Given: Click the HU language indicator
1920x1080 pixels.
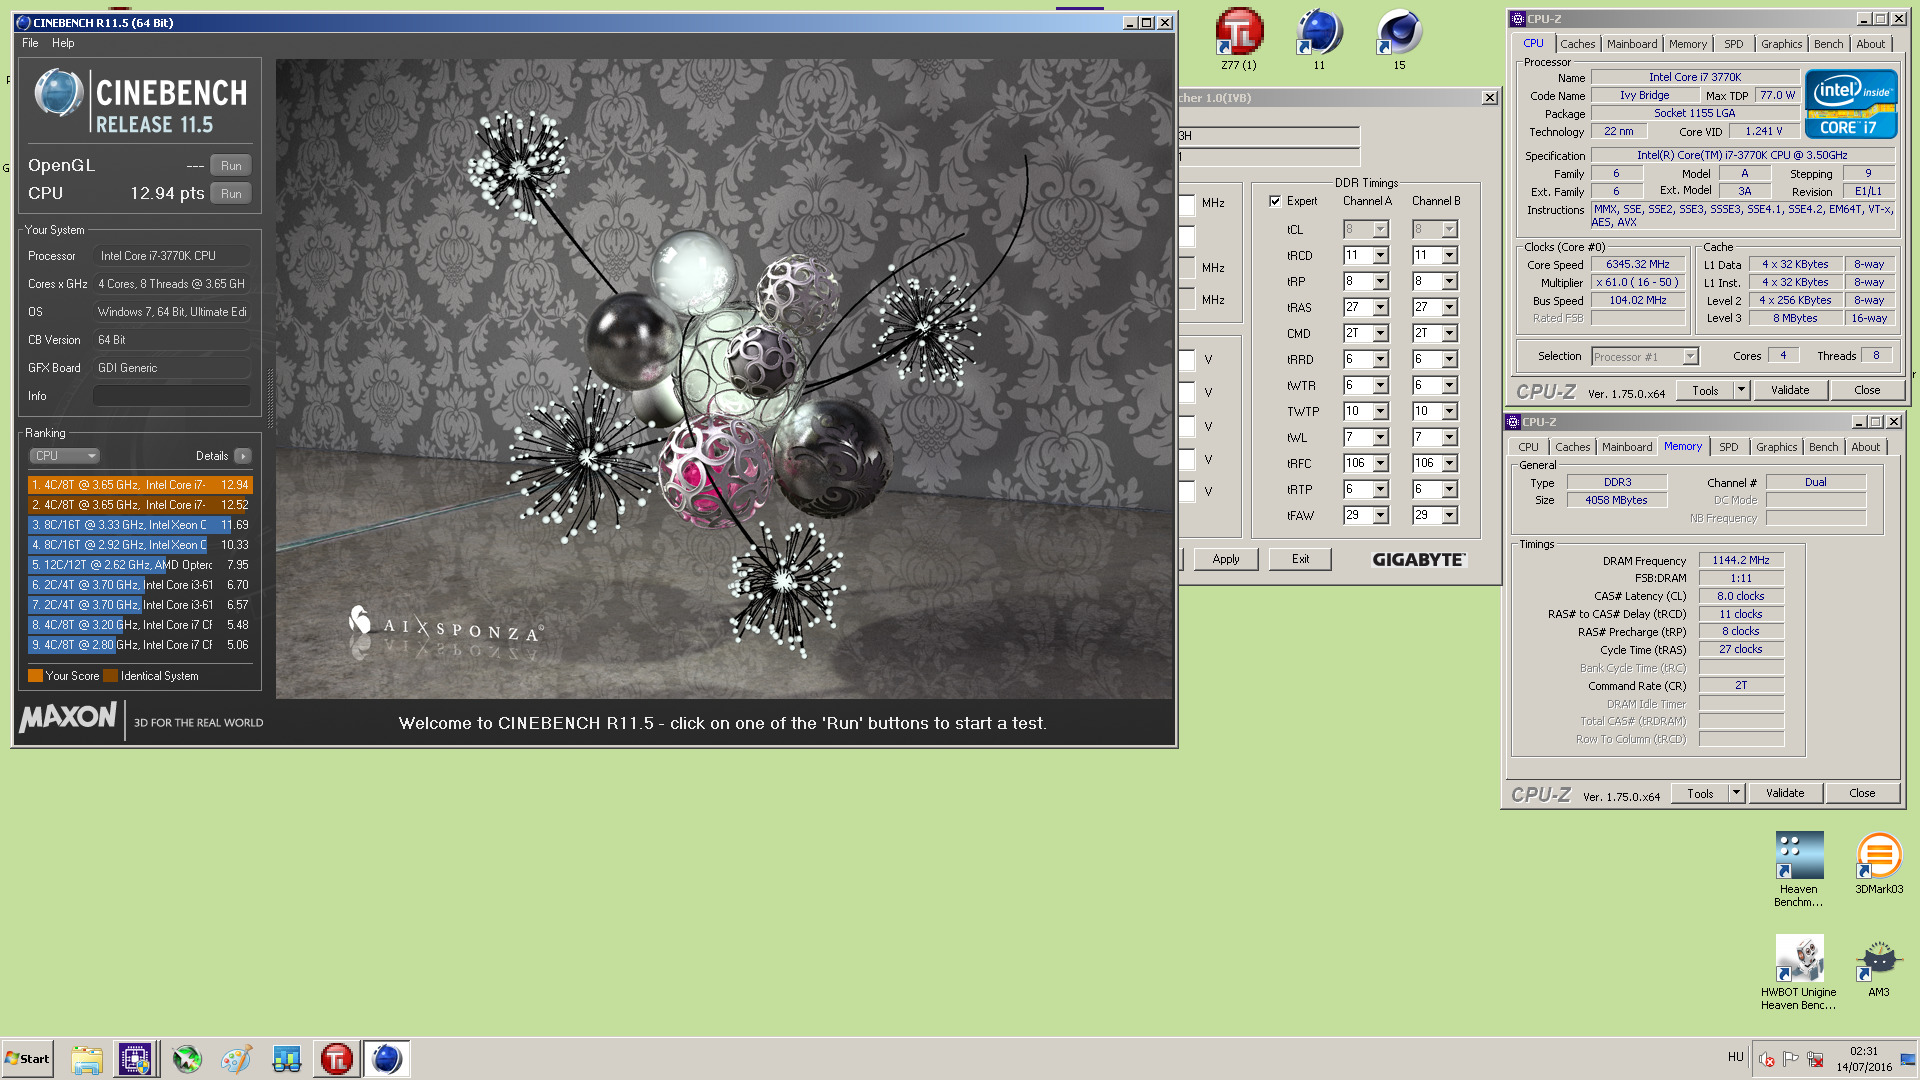Looking at the screenshot, I should (1735, 1057).
